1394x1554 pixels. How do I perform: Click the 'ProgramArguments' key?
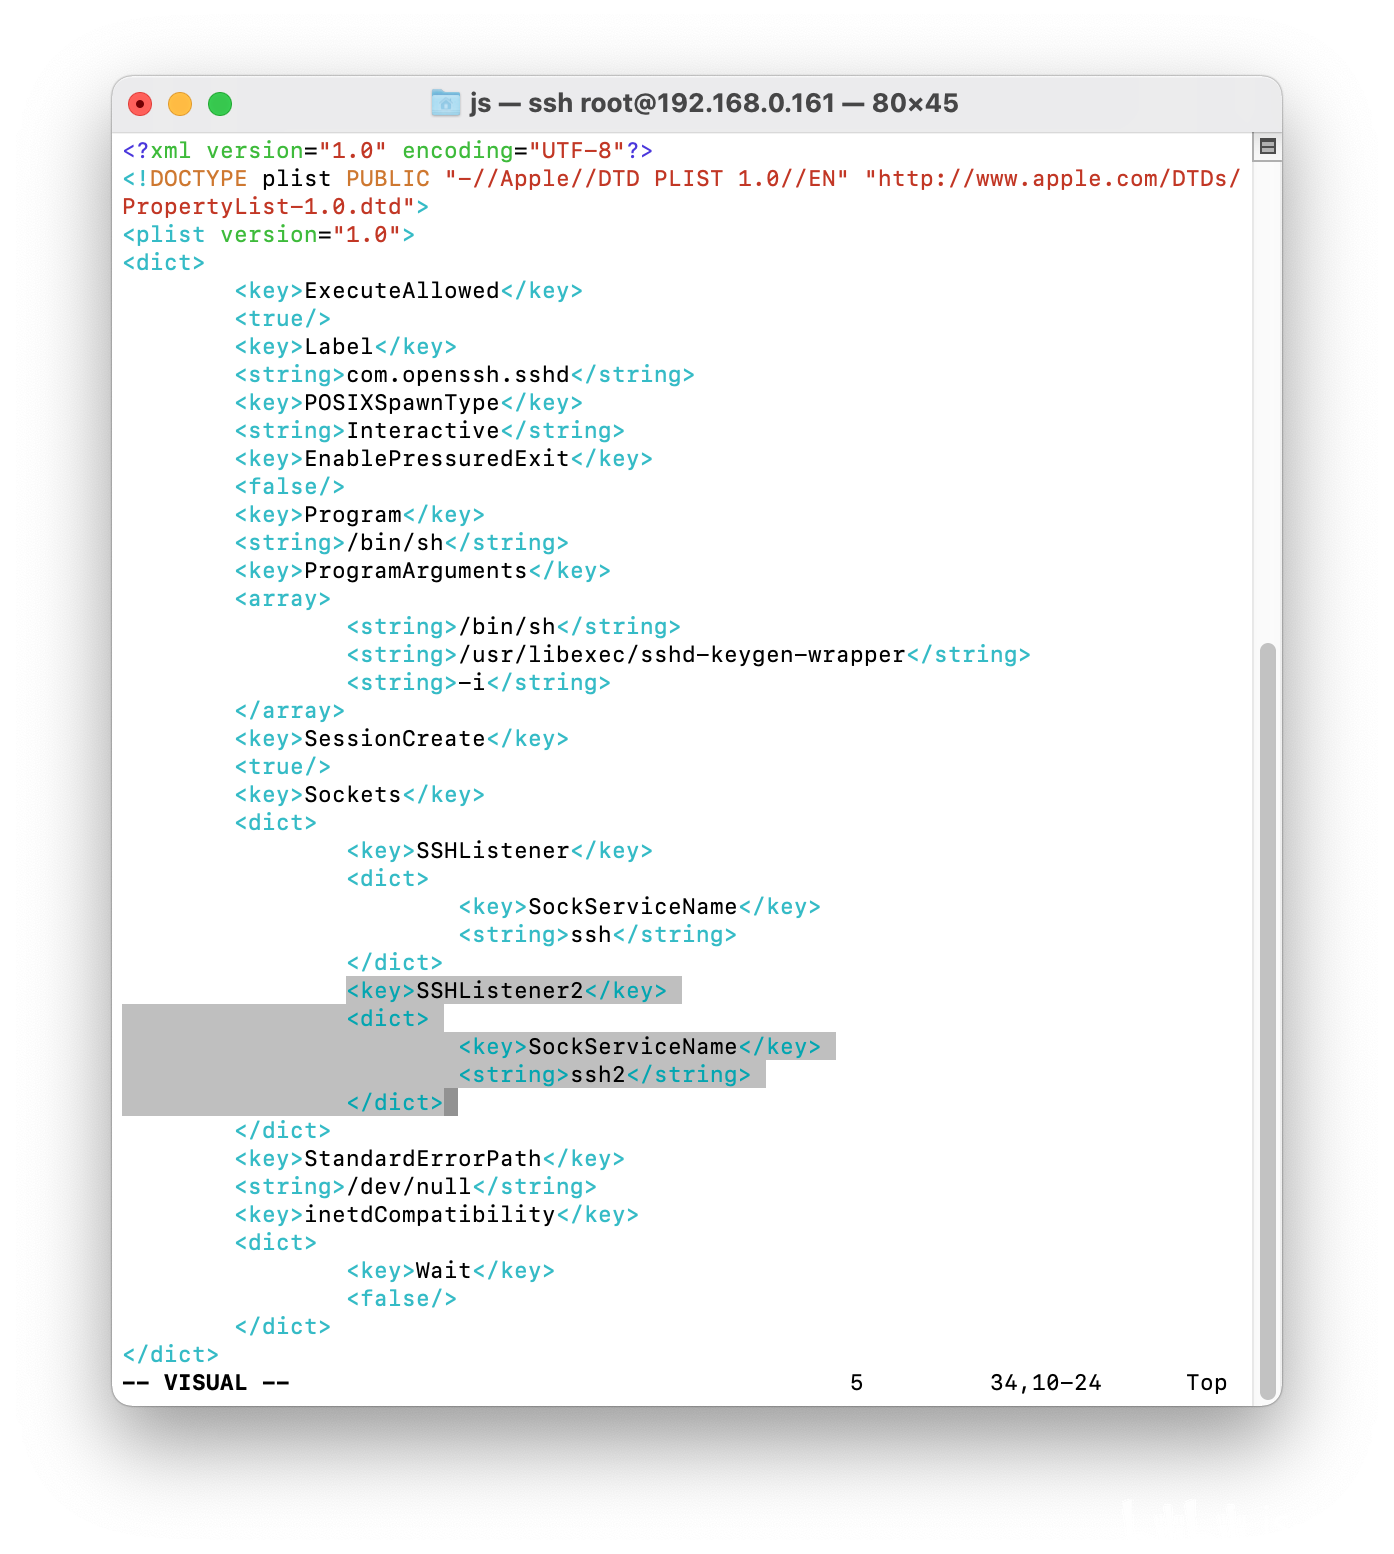tap(416, 571)
